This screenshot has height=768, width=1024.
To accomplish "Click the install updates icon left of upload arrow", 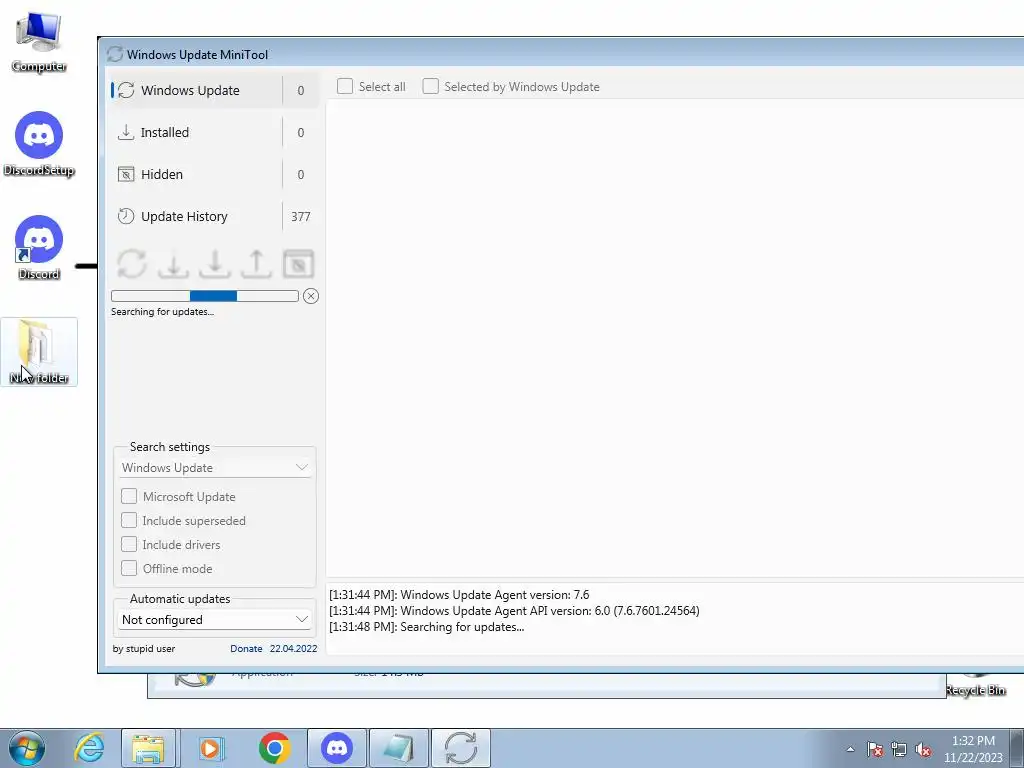I will pos(215,264).
